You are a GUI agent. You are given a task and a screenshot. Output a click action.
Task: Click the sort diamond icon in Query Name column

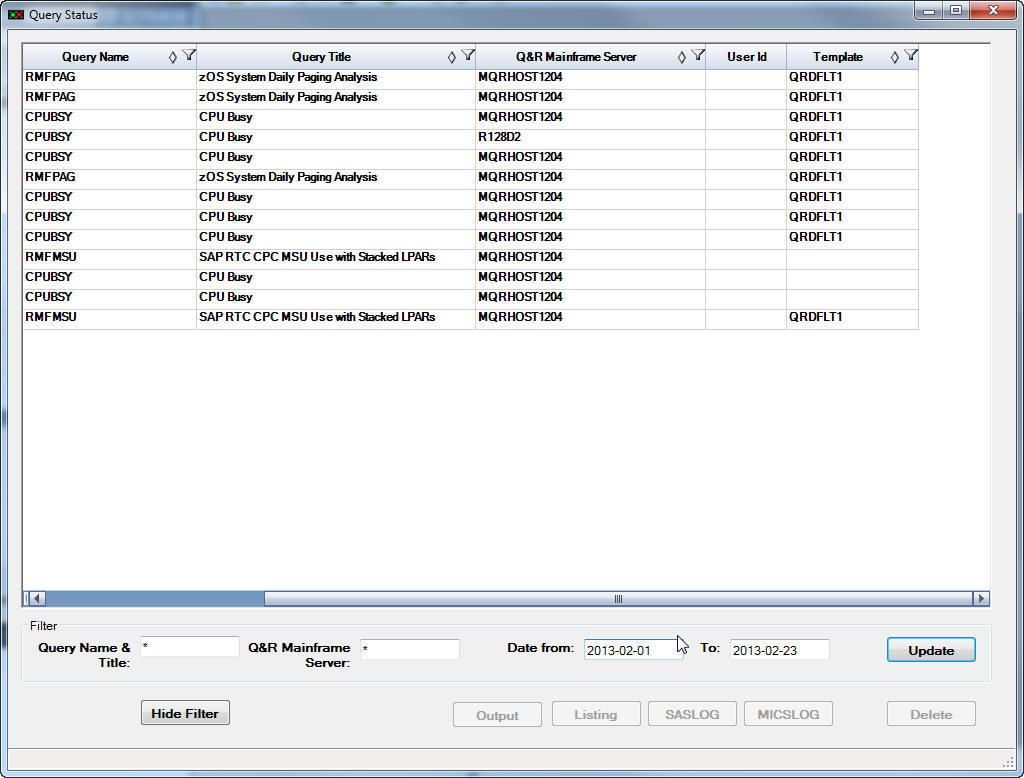[x=172, y=57]
